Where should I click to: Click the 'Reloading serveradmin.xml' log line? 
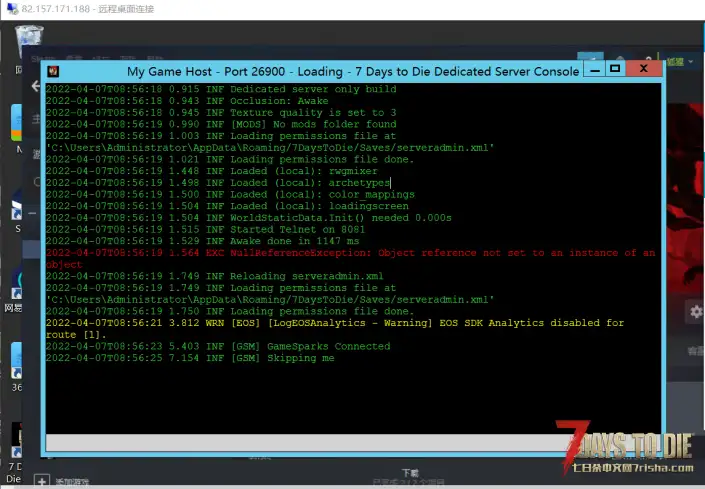(x=214, y=276)
